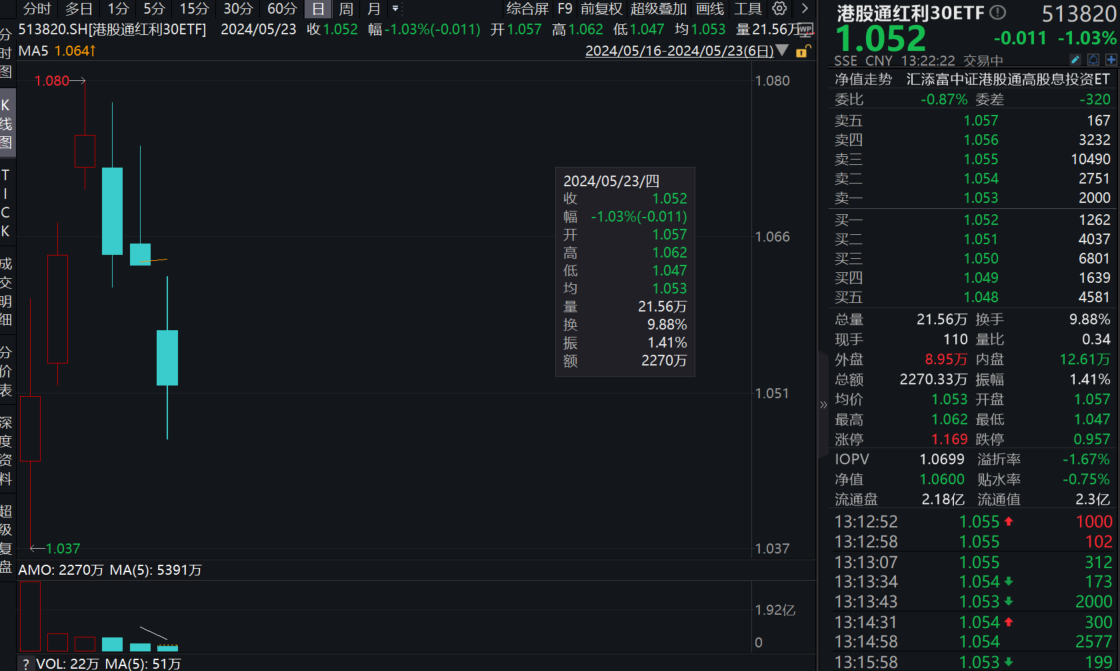Select the 分时图 sidebar tab
The height and width of the screenshot is (671, 1120).
7,53
